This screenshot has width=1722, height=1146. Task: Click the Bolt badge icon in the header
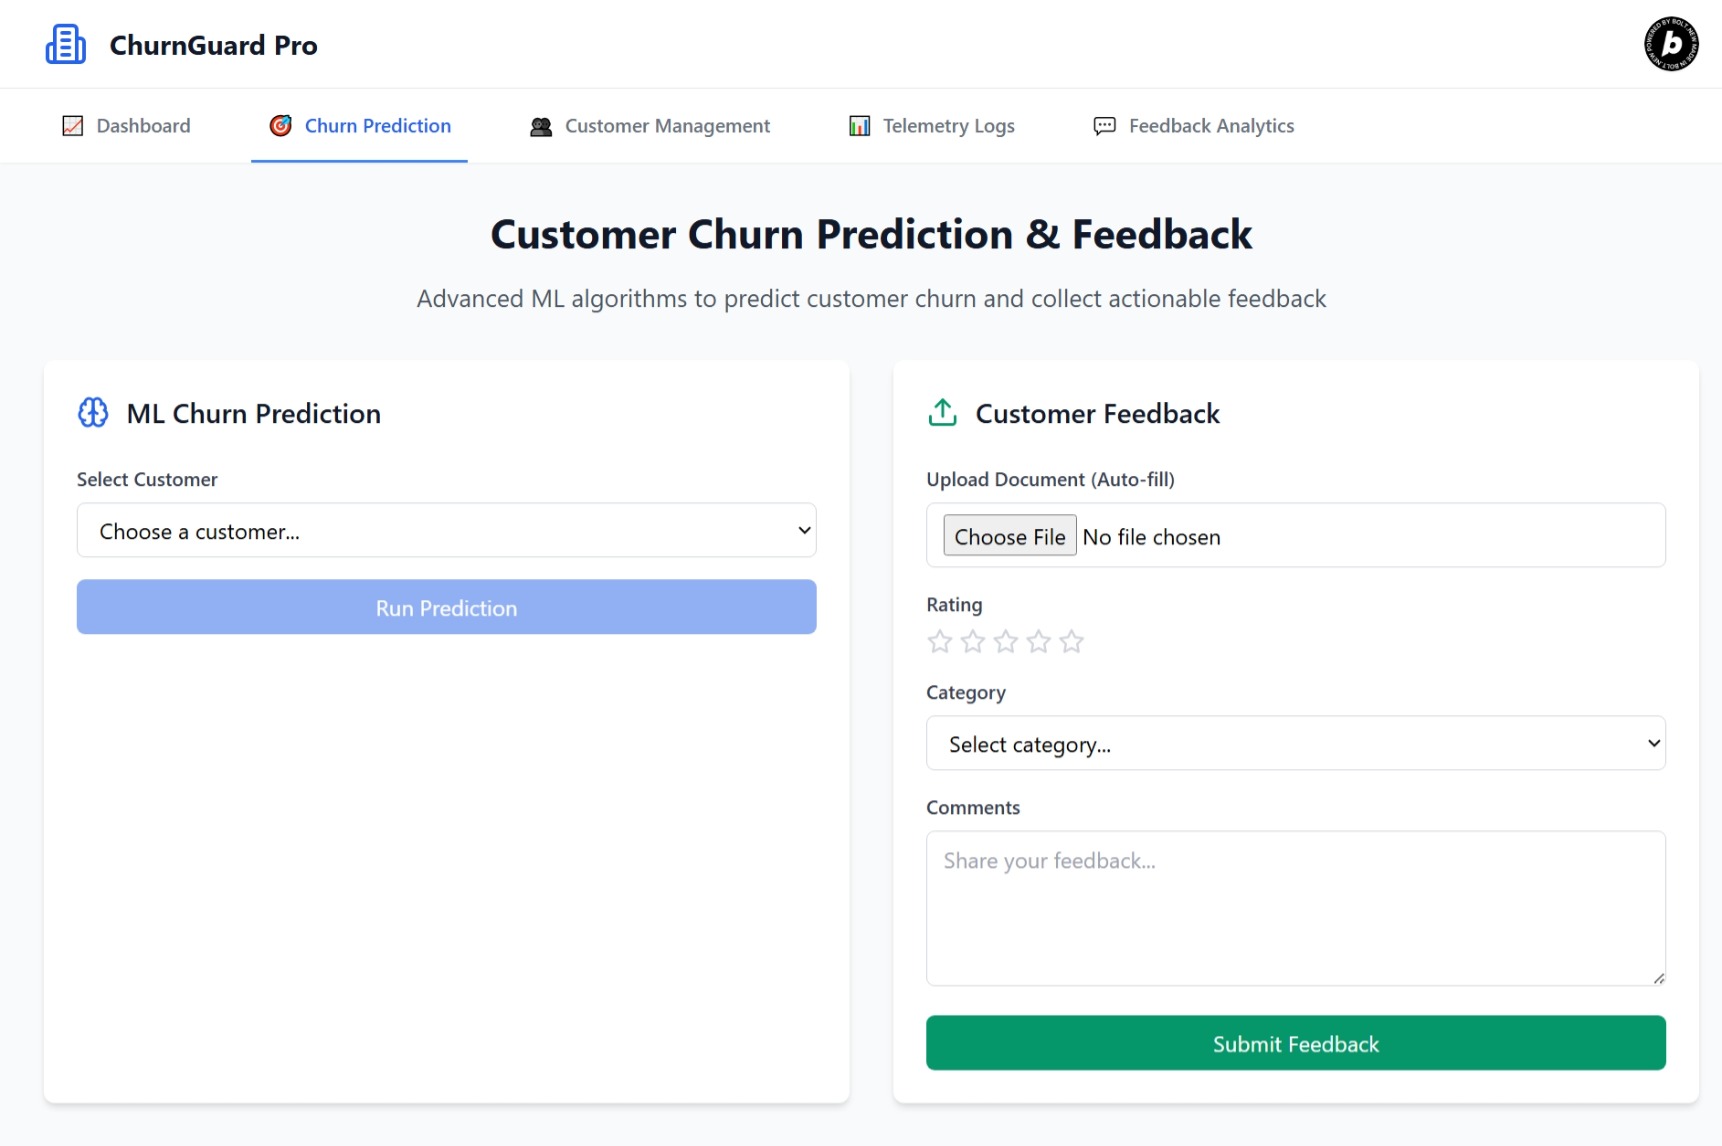[1671, 44]
